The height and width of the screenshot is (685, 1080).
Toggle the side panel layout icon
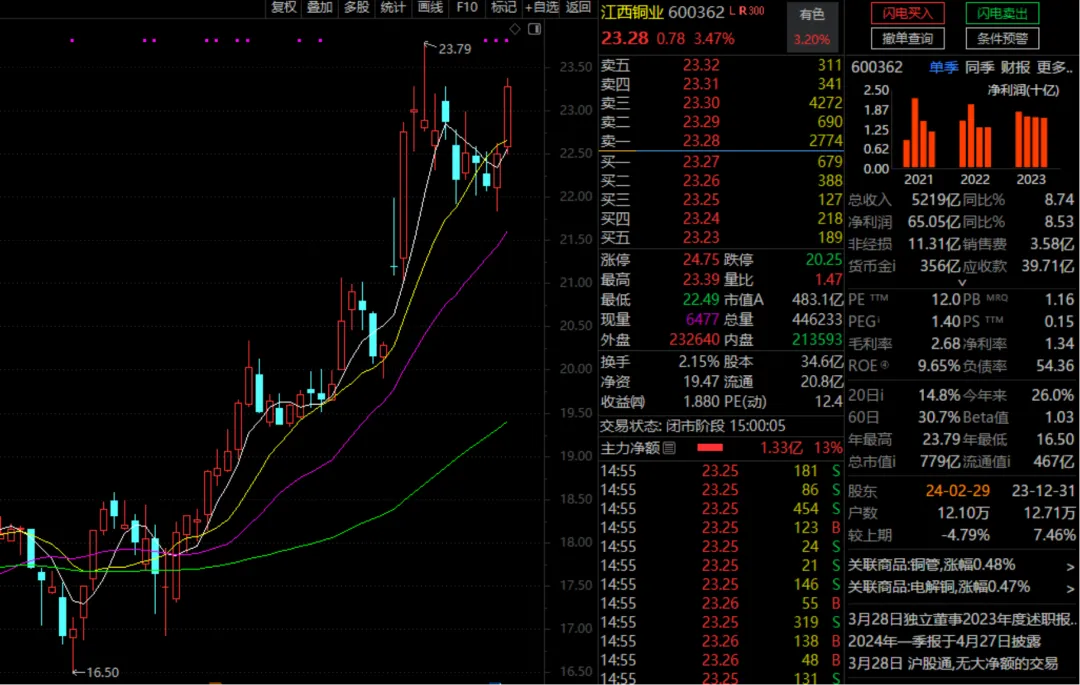pyautogui.click(x=534, y=29)
